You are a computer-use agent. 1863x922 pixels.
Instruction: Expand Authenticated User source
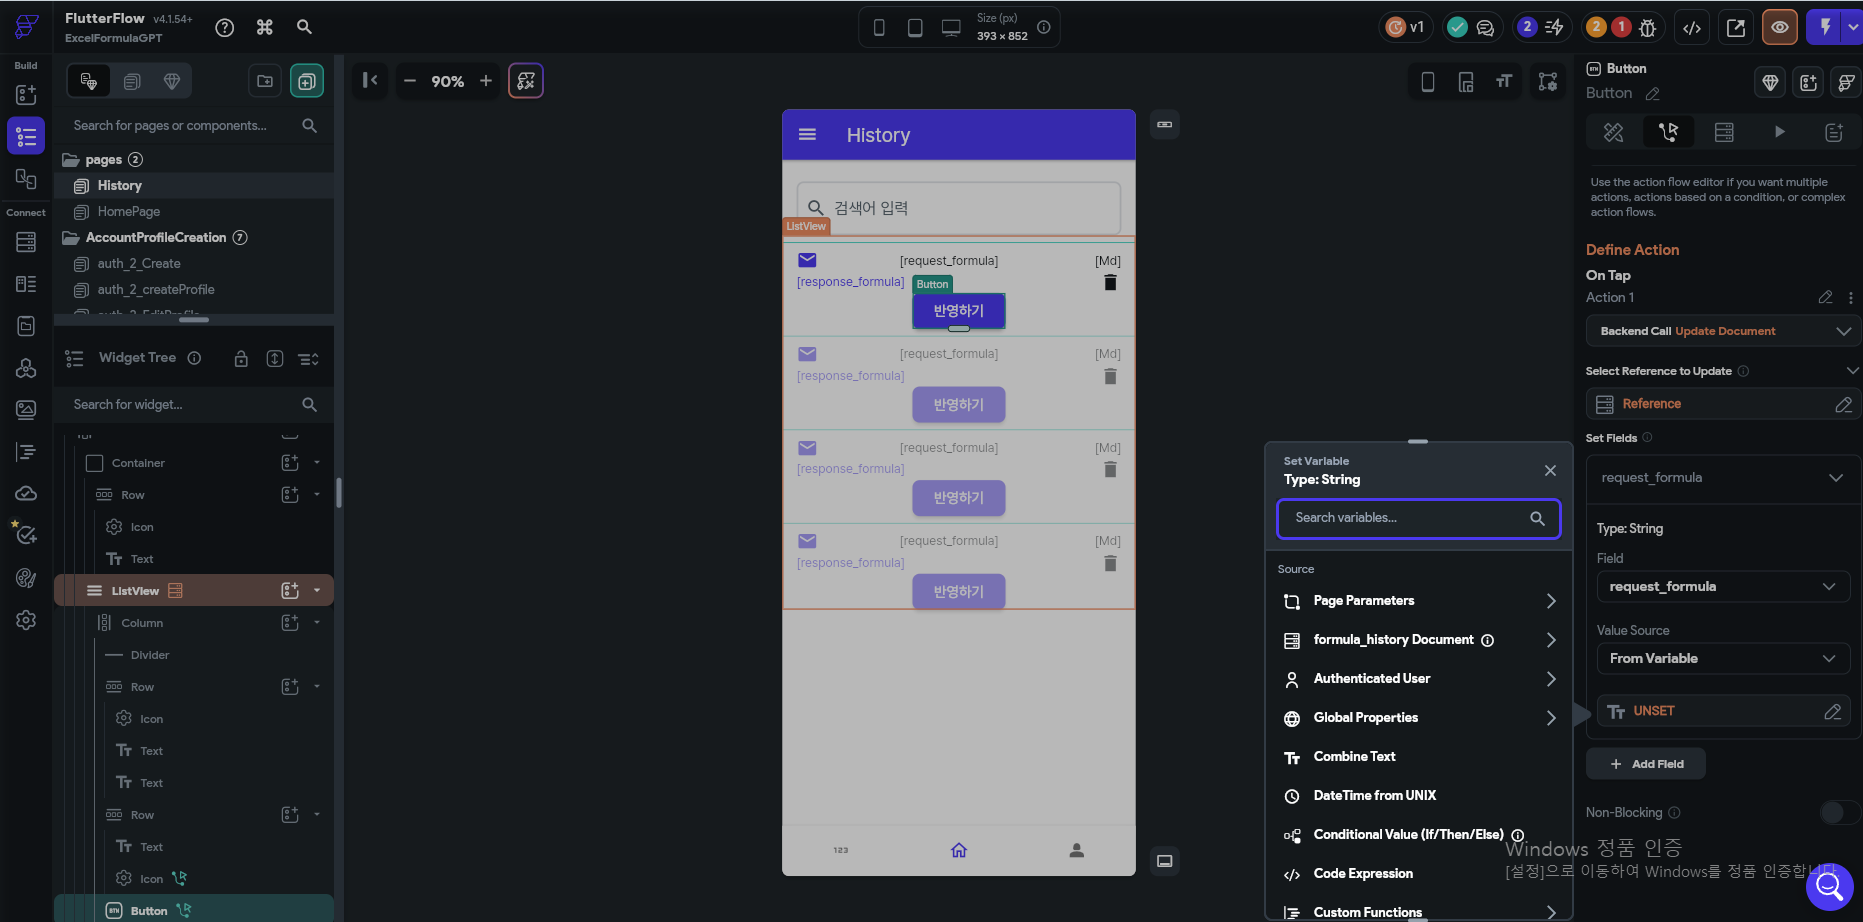click(1419, 679)
